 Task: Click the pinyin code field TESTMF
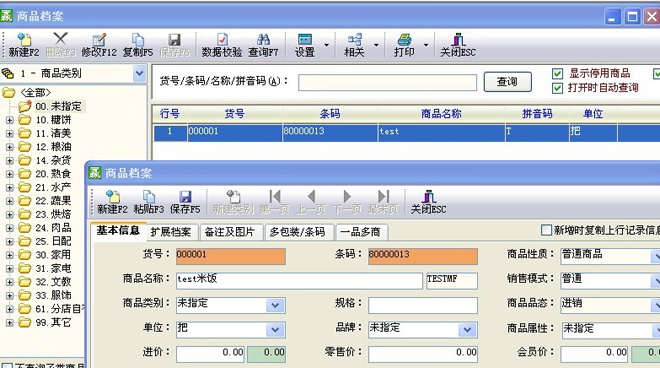452,280
